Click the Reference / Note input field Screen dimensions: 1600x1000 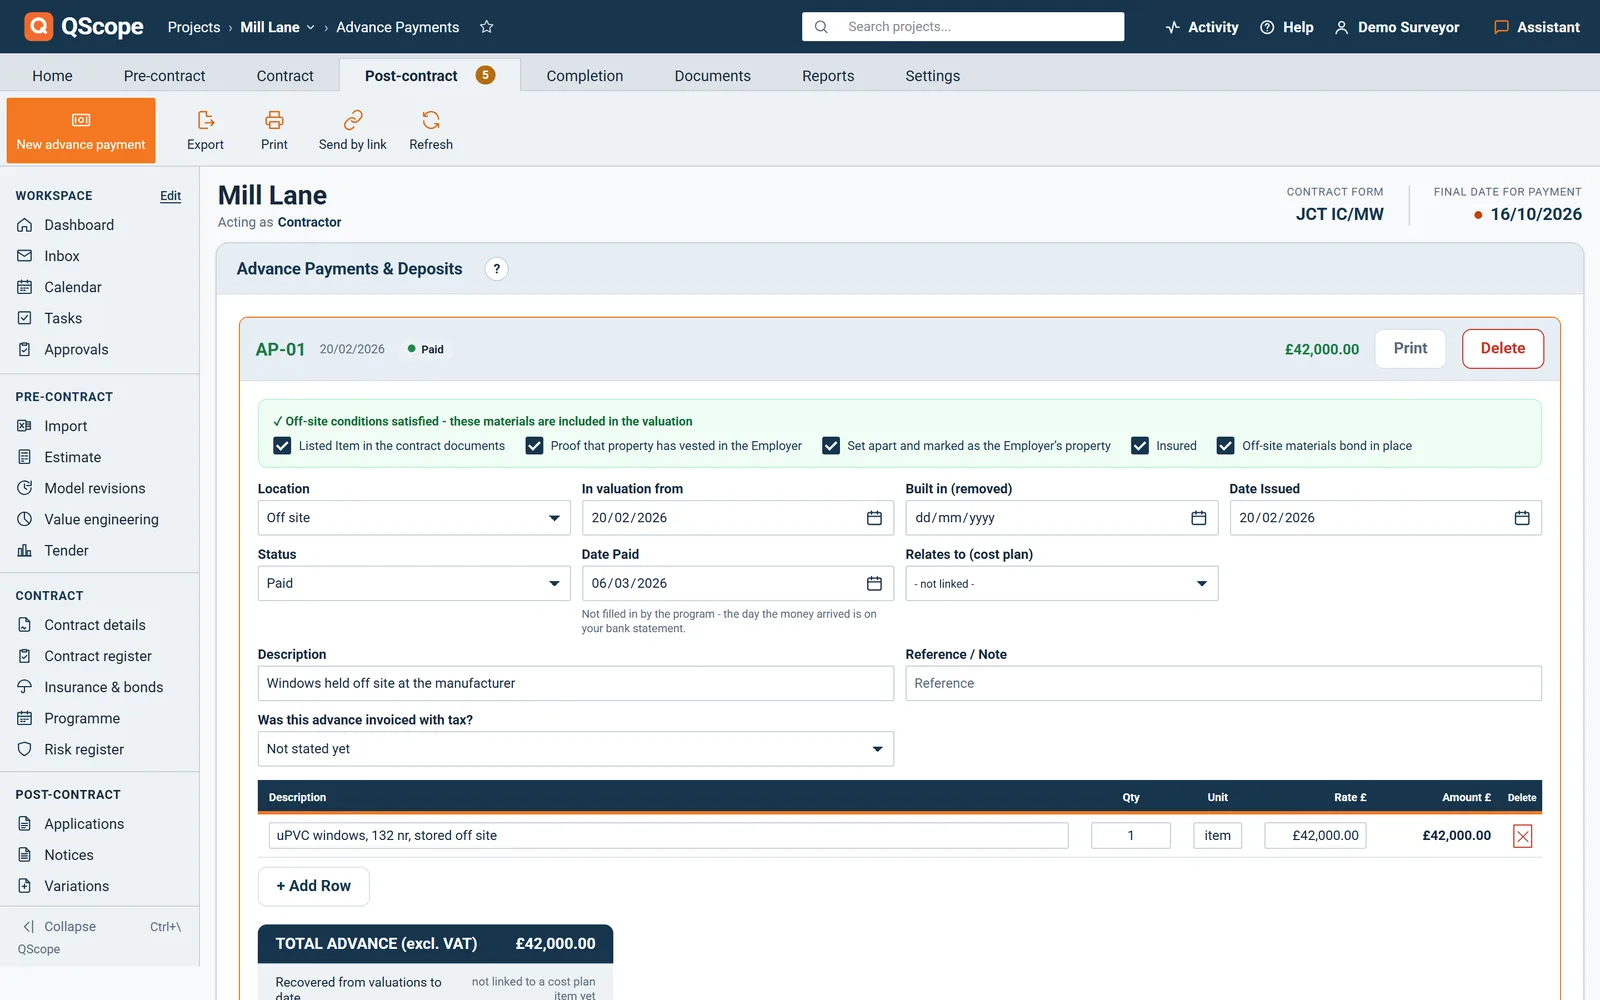coord(1223,684)
